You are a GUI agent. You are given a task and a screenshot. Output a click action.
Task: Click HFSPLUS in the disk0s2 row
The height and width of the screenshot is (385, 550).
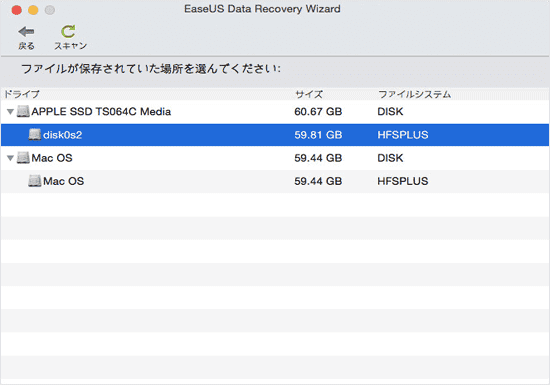403,135
